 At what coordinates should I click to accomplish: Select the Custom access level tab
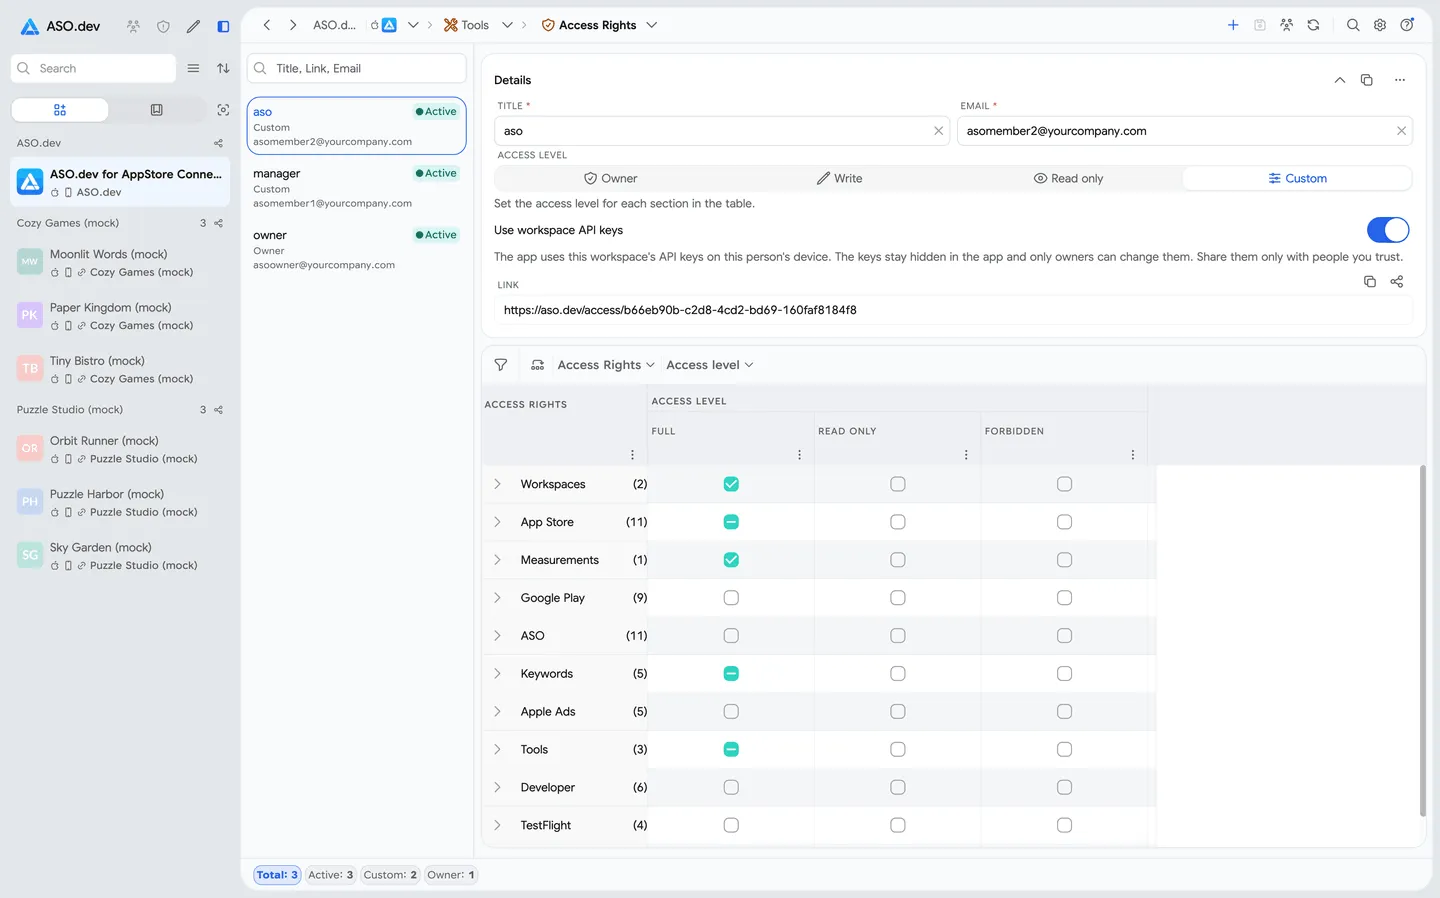pos(1297,178)
